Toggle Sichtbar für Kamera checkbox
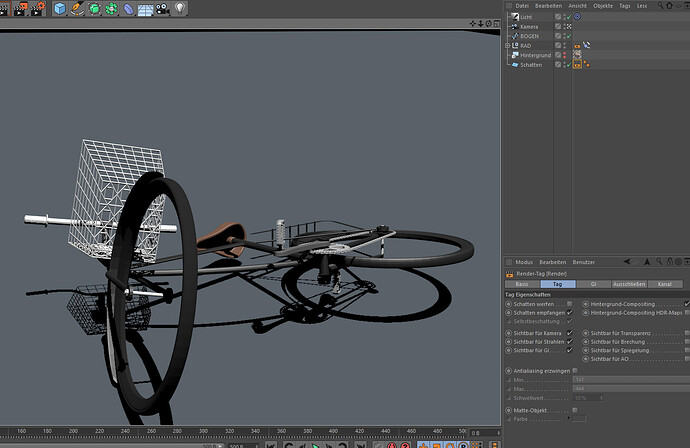 (x=569, y=333)
